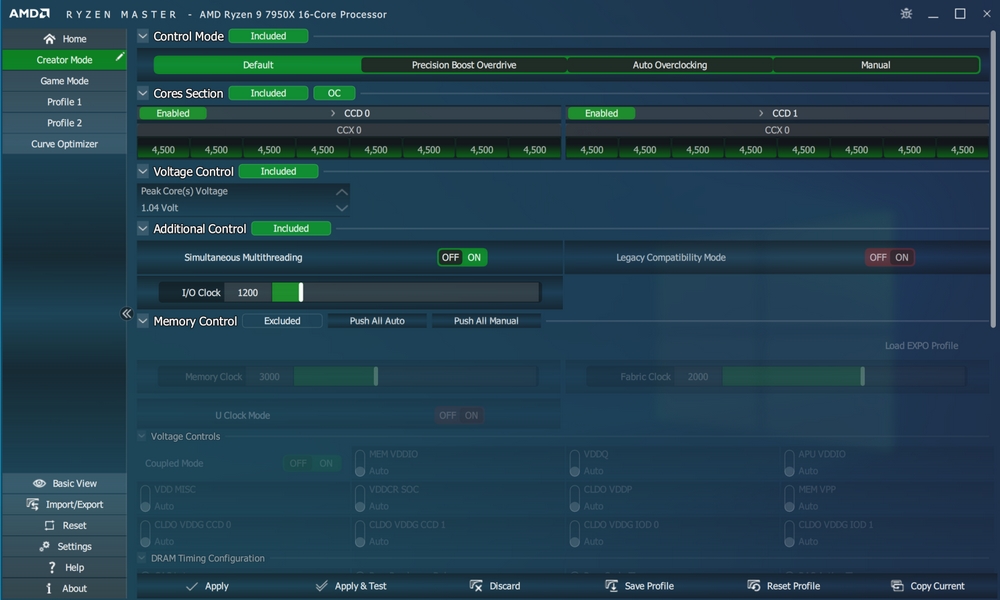Collapse the sidebar with the double-chevron icon
The width and height of the screenshot is (1000, 600).
tap(126, 313)
